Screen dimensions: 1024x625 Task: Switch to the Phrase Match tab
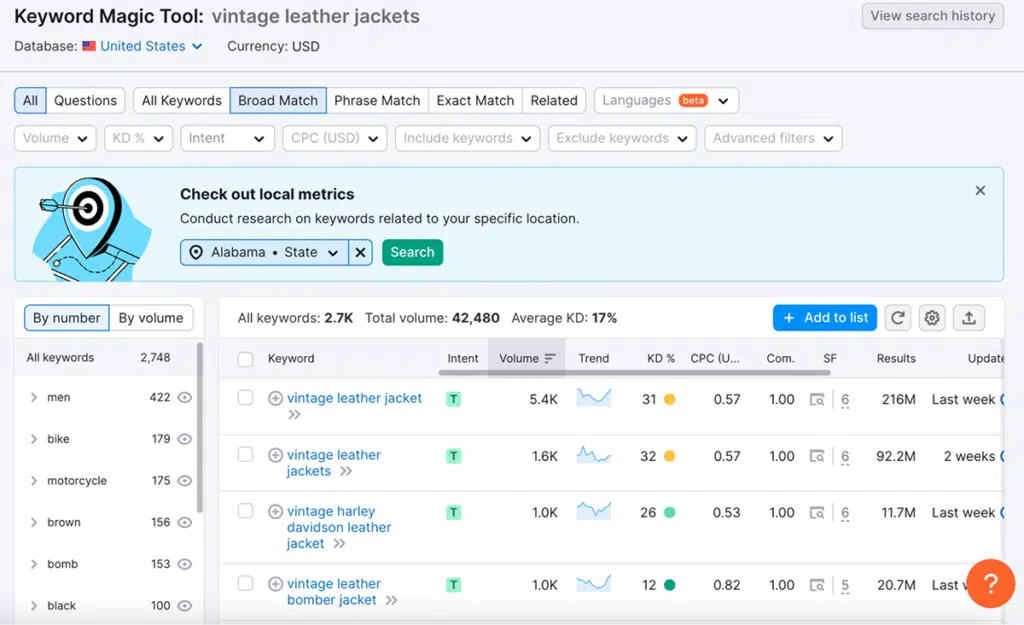[x=377, y=100]
